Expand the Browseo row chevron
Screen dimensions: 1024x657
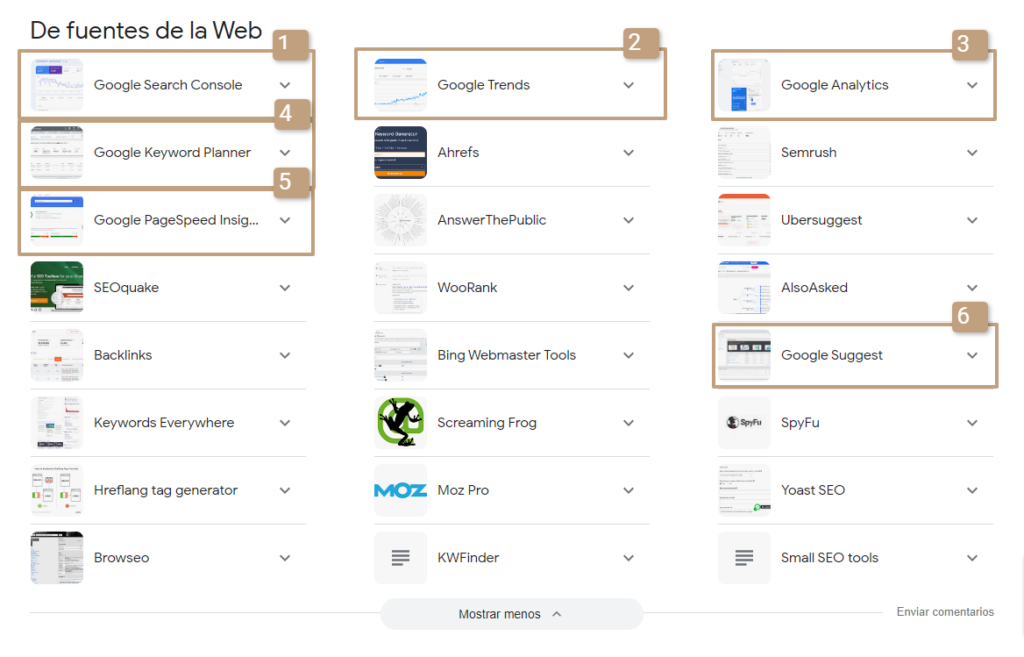pyautogui.click(x=285, y=558)
